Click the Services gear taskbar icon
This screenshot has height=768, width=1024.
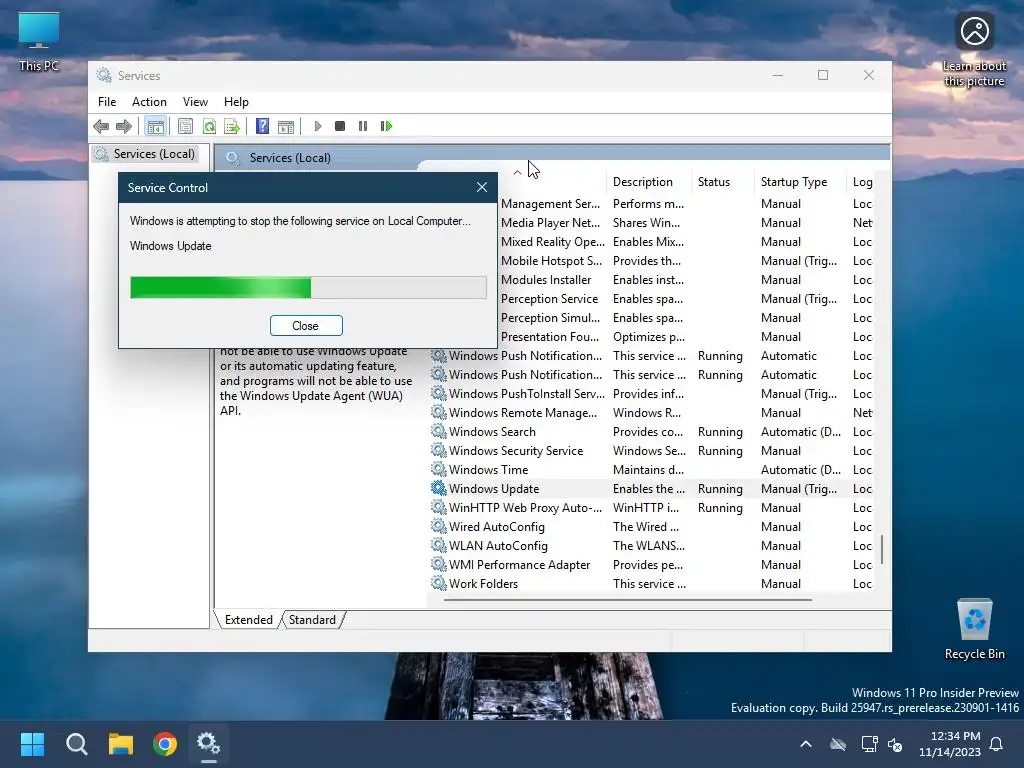point(209,744)
